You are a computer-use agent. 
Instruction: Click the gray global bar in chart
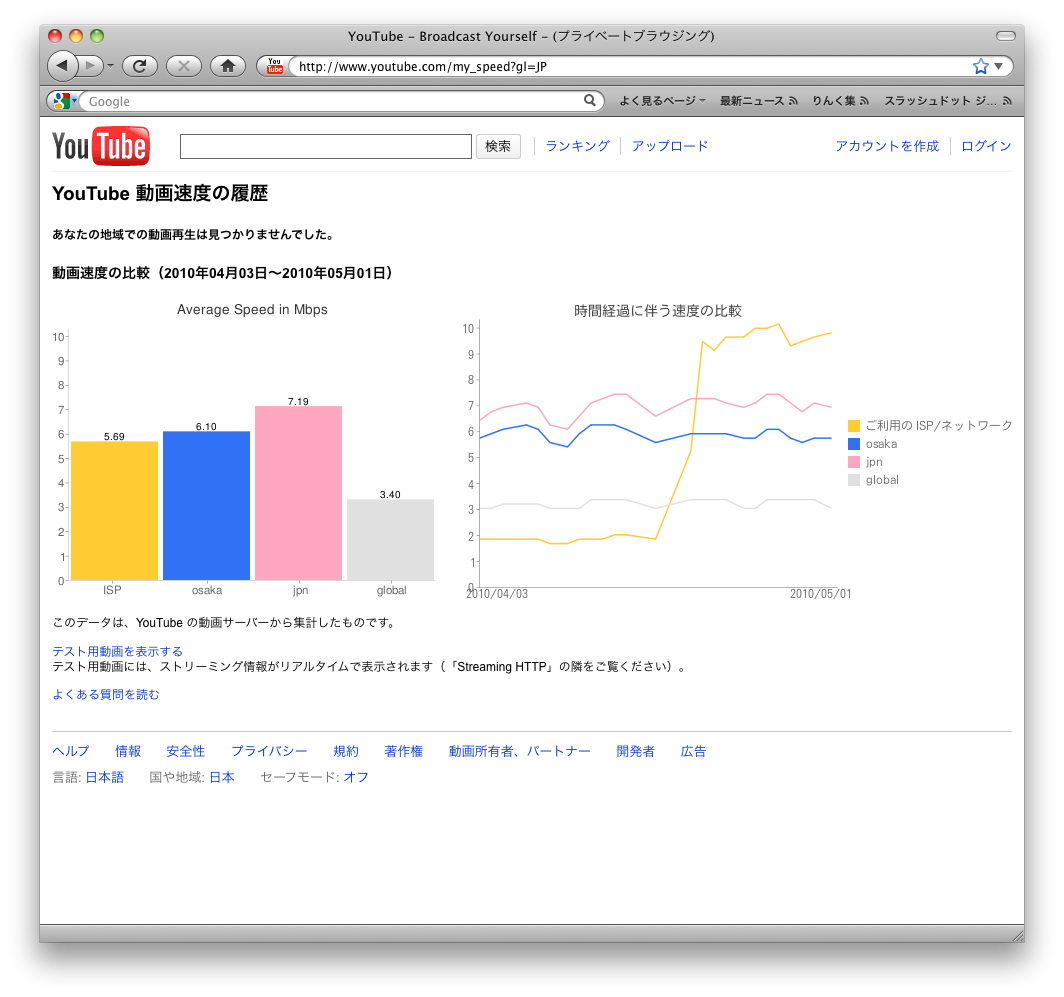(x=390, y=540)
